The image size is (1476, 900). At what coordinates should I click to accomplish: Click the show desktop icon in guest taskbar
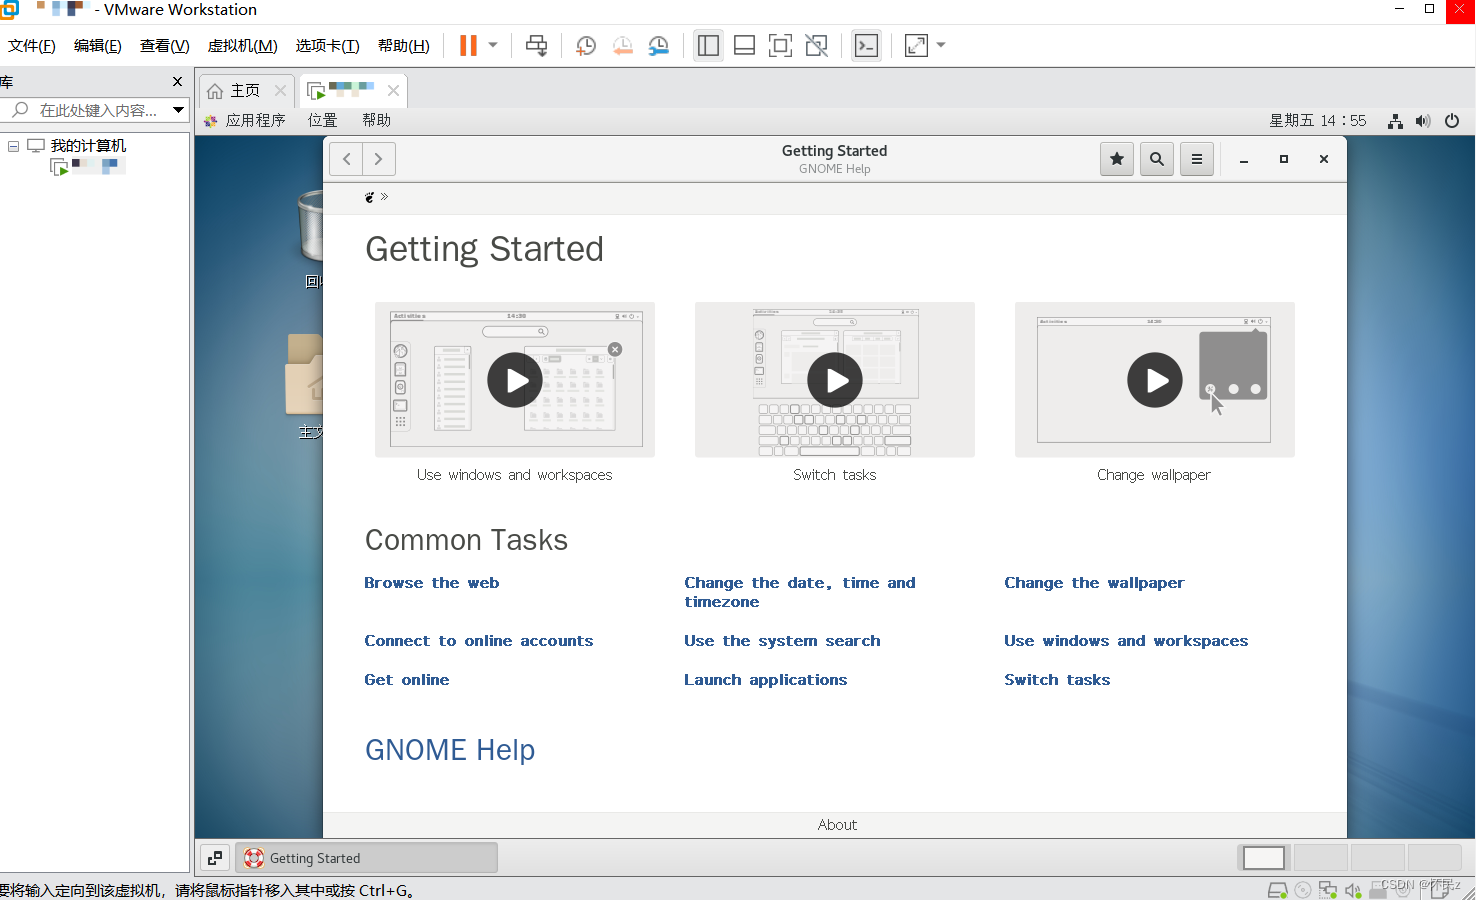tap(215, 858)
